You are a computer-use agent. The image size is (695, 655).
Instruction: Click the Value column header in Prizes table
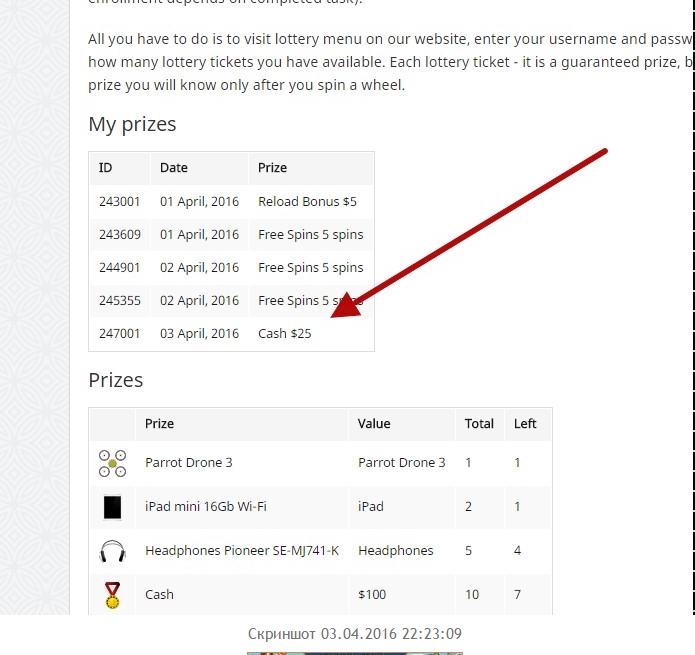click(374, 424)
